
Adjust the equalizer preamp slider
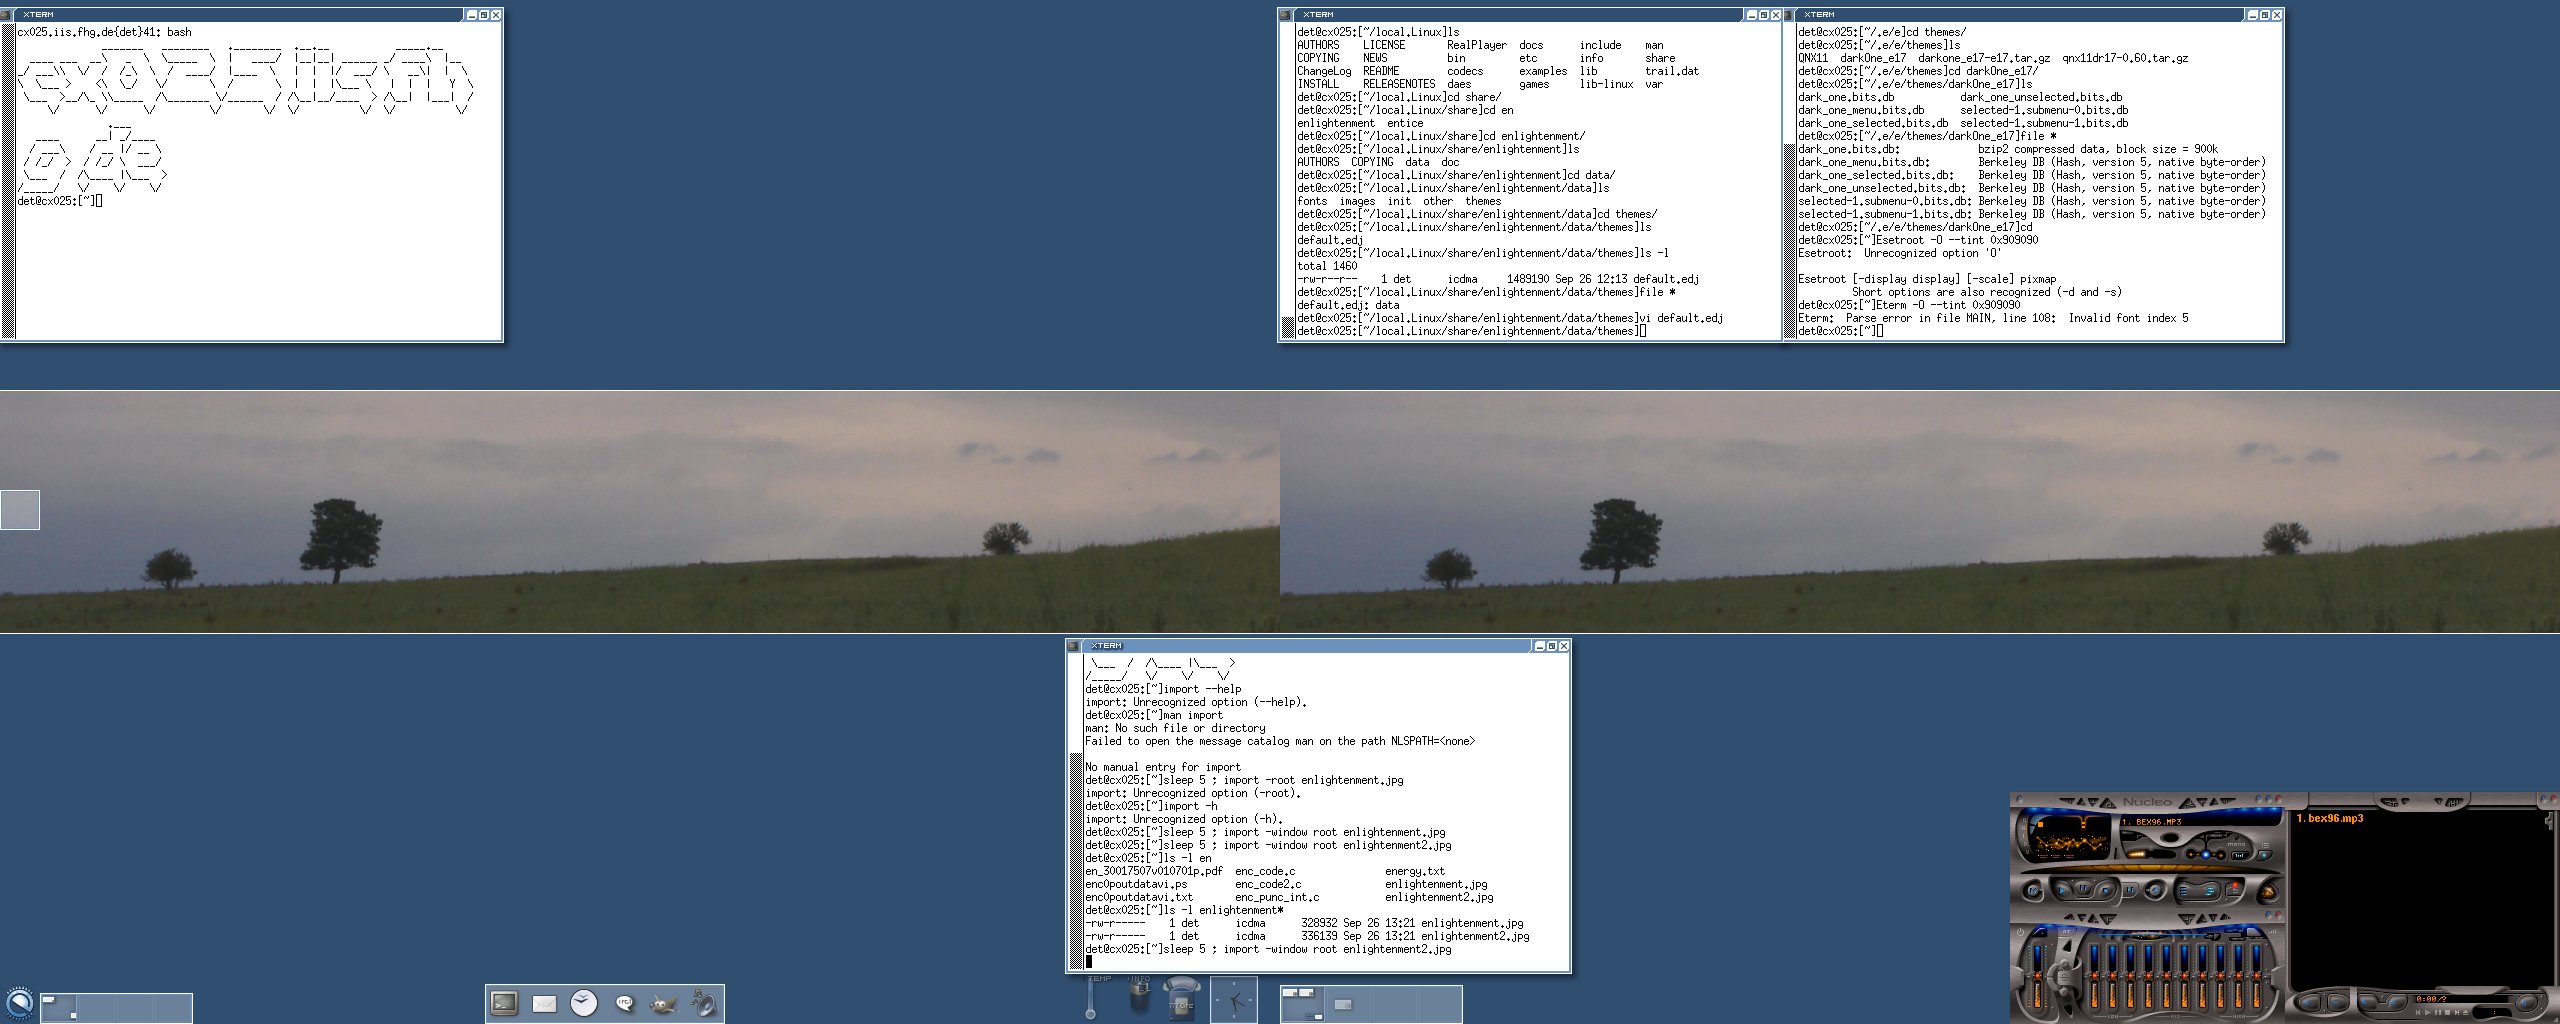[2039, 975]
